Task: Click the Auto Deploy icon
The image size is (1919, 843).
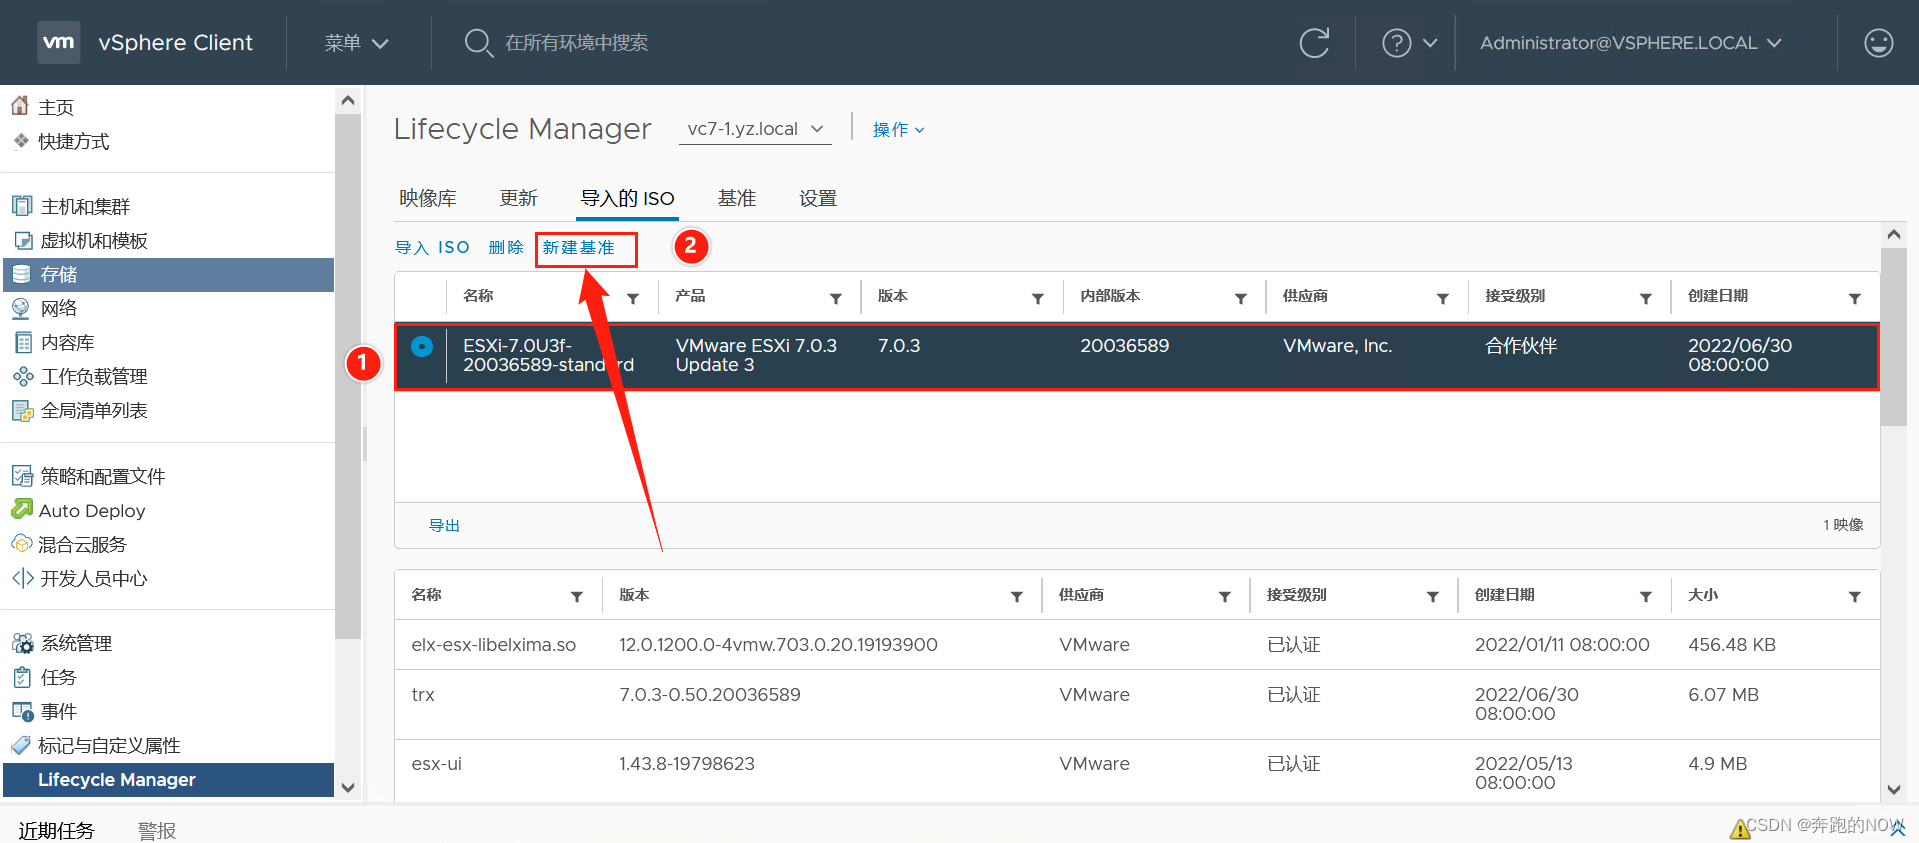Action: [x=21, y=509]
